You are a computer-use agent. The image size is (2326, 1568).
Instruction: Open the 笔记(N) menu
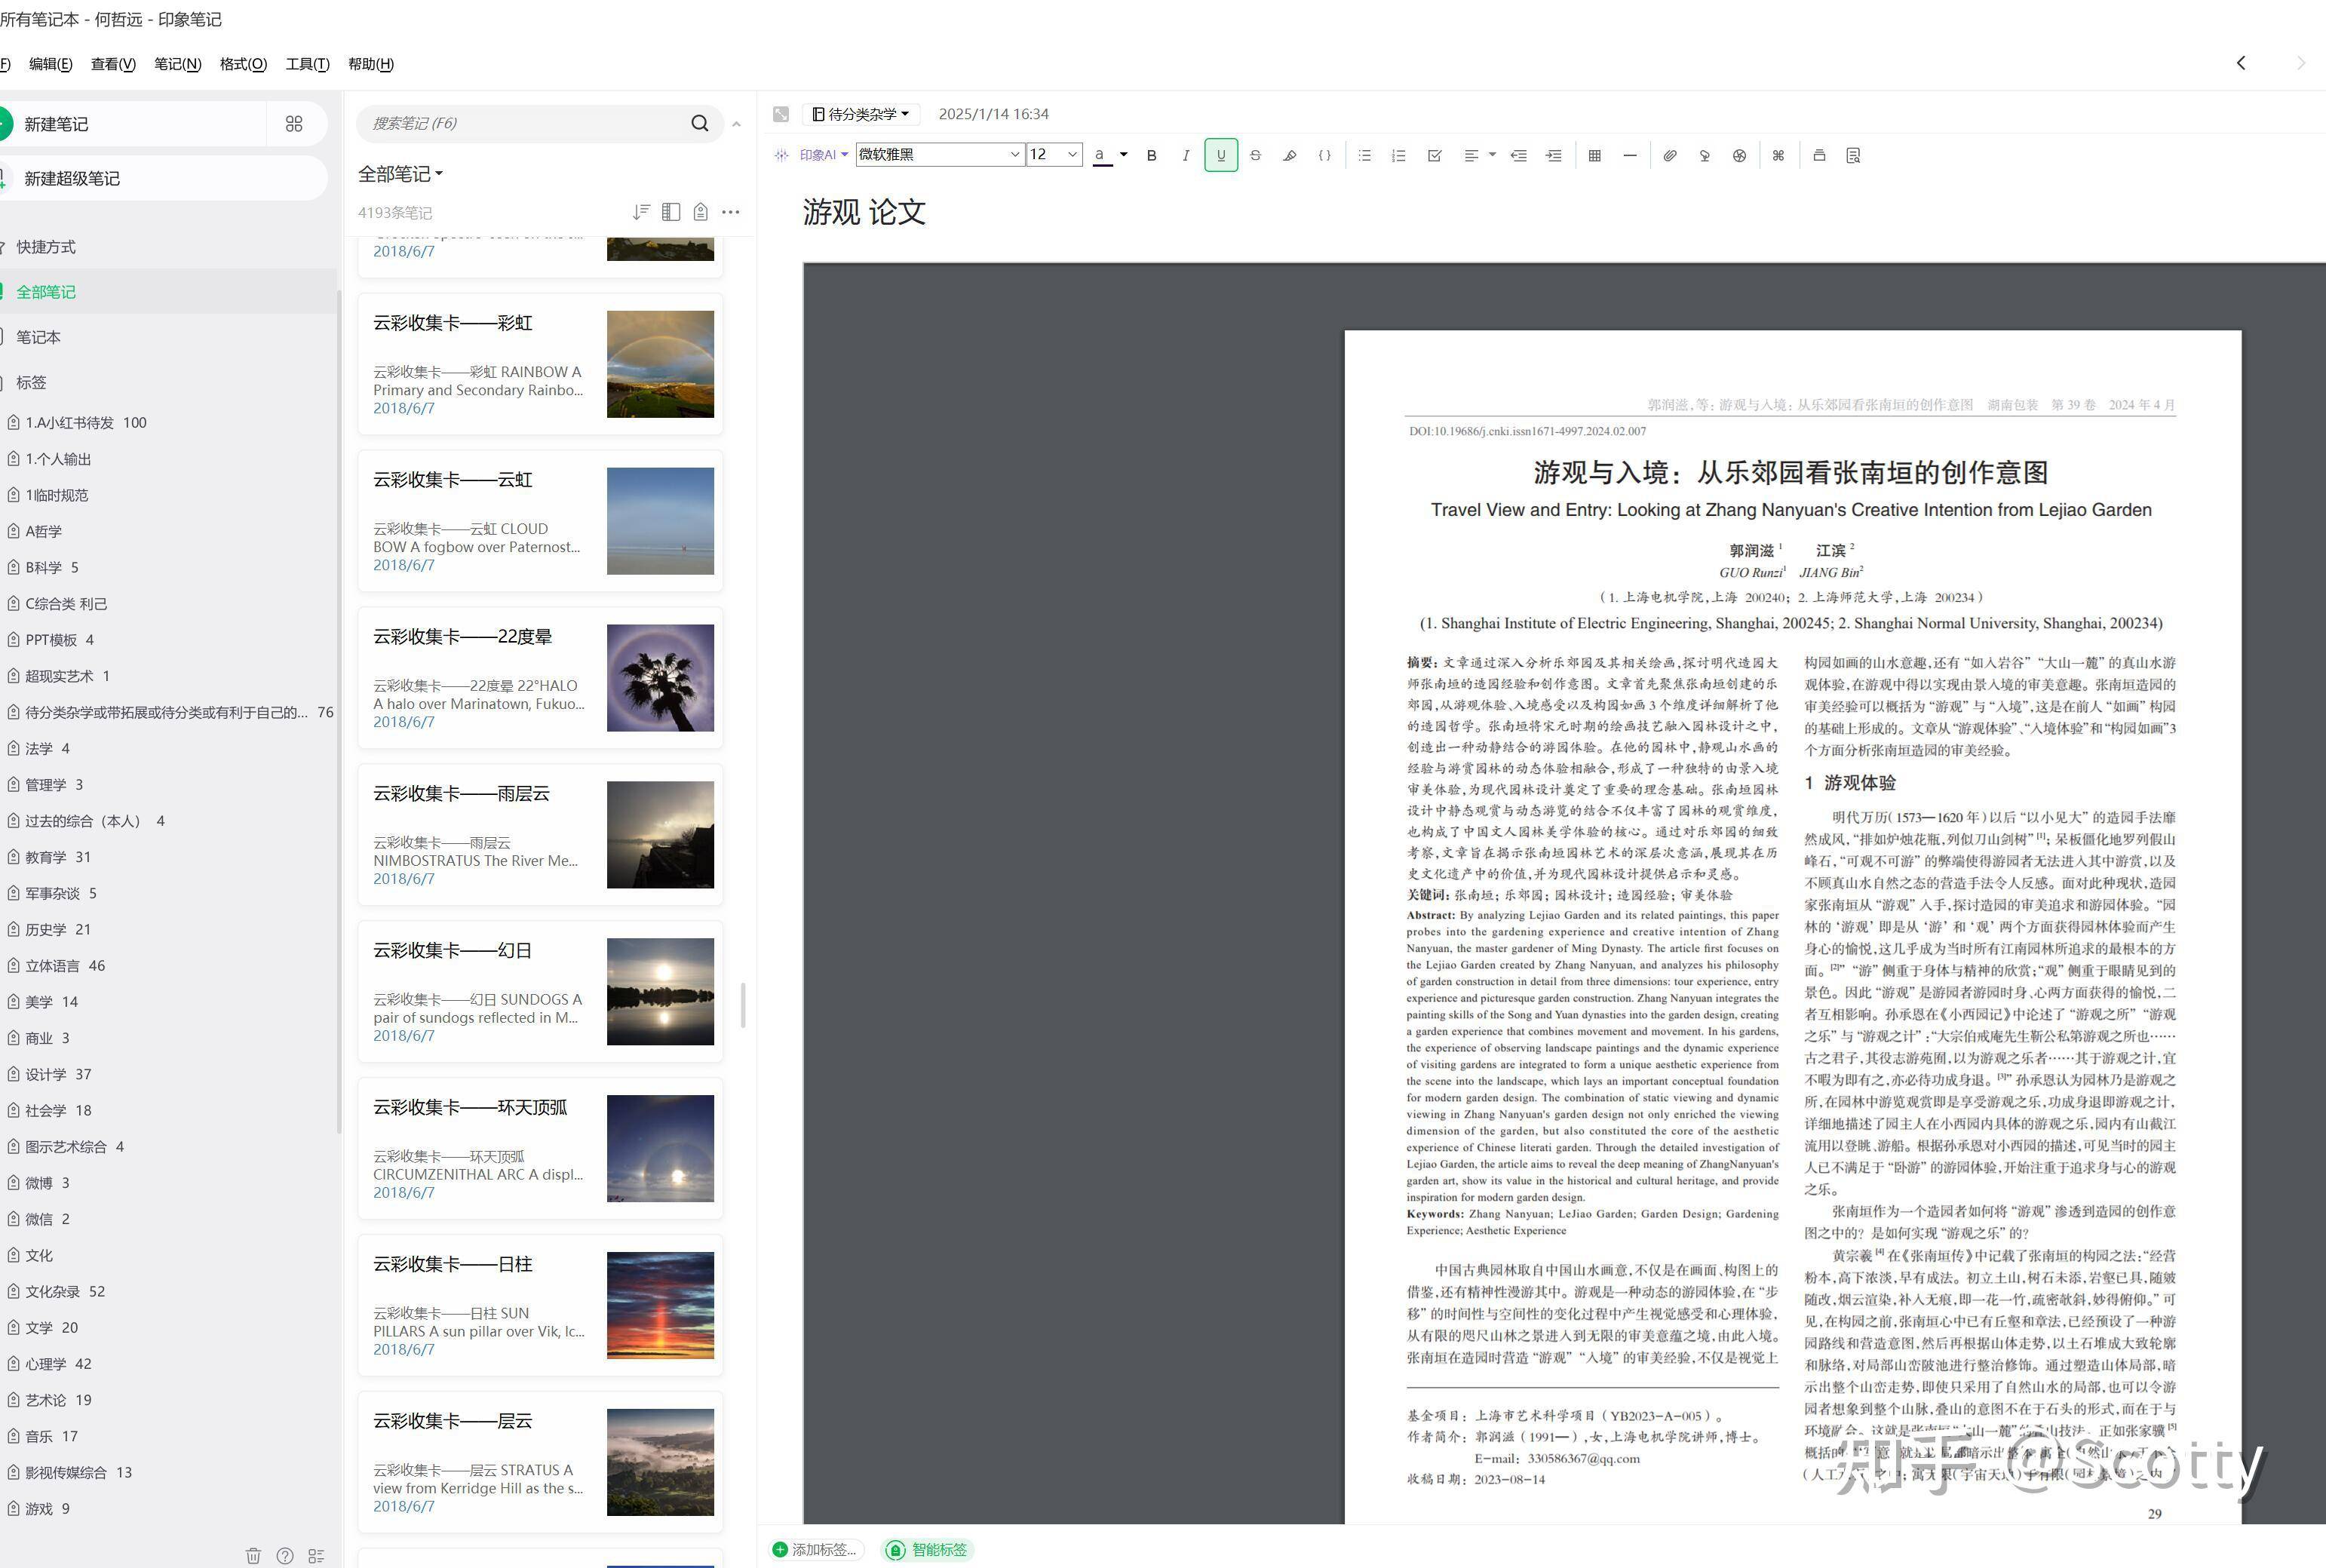pos(177,64)
